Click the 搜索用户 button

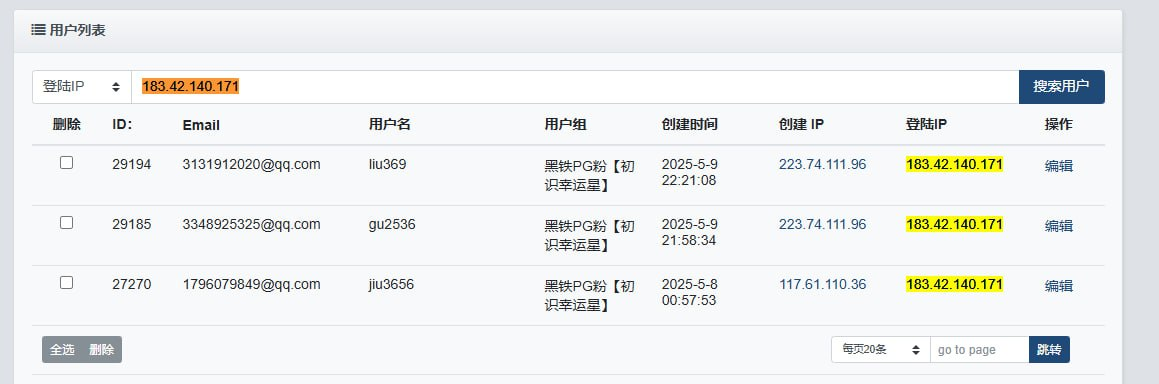(1061, 86)
